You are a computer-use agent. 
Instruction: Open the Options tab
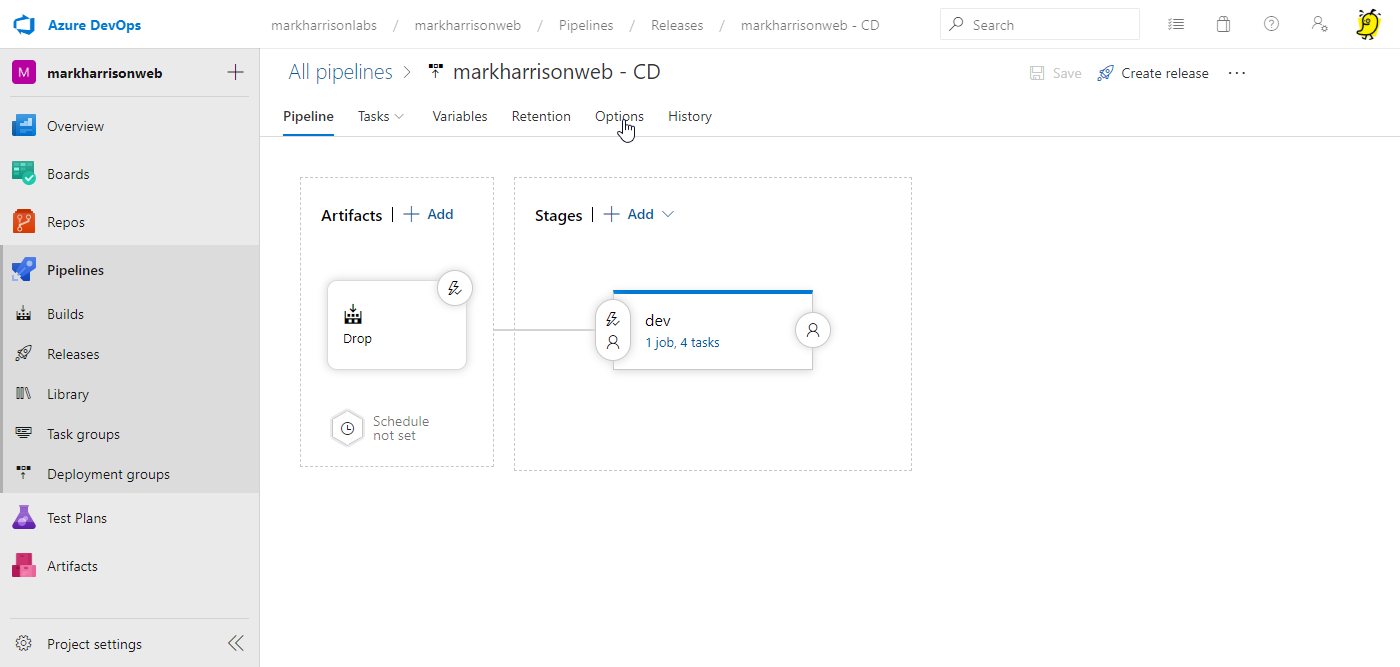619,117
